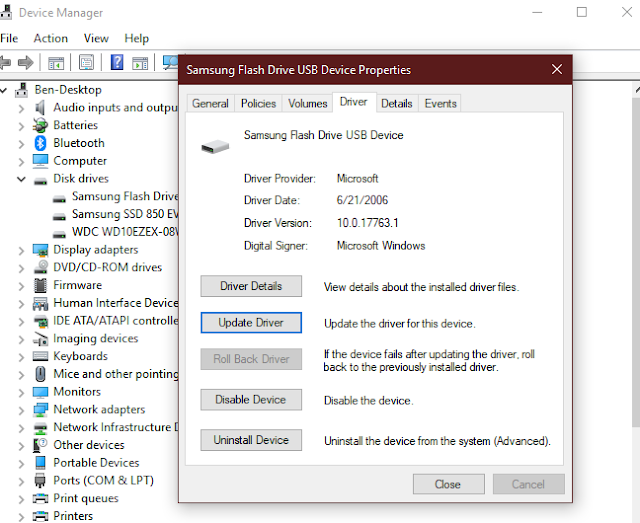Open the File menu
The image size is (640, 523).
tap(9, 38)
